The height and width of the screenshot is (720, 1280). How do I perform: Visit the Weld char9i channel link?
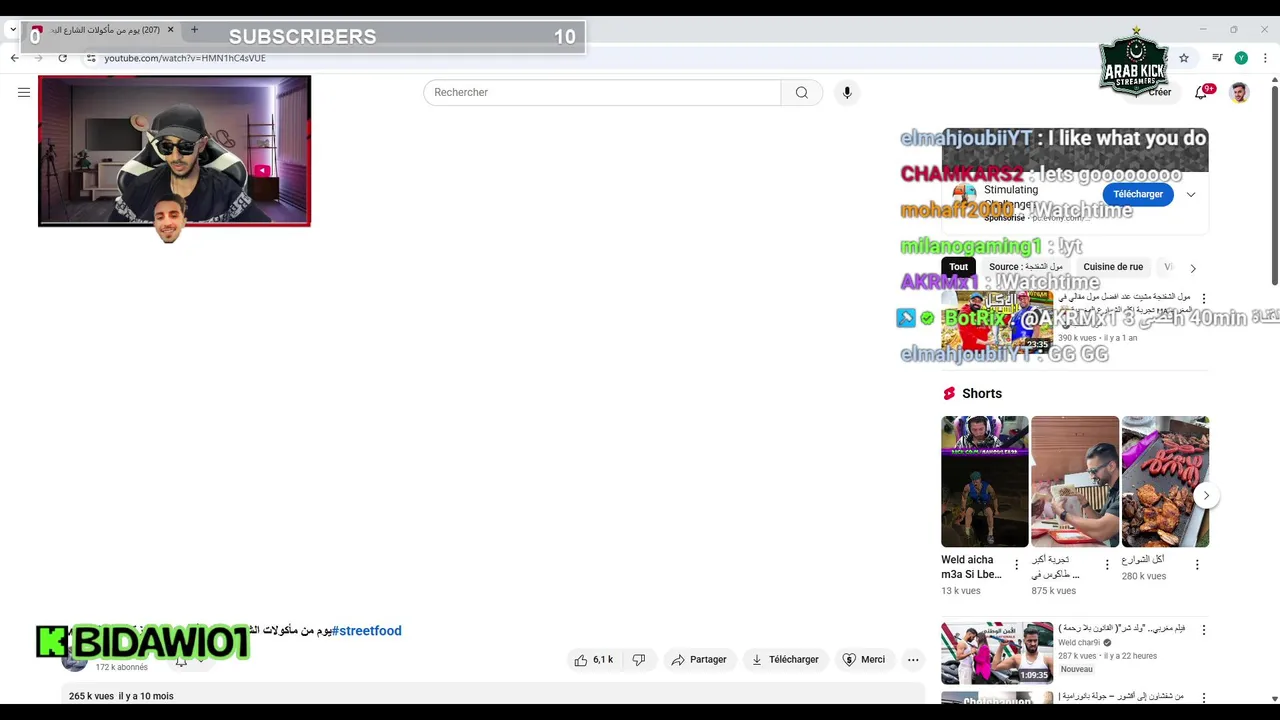(x=1079, y=643)
